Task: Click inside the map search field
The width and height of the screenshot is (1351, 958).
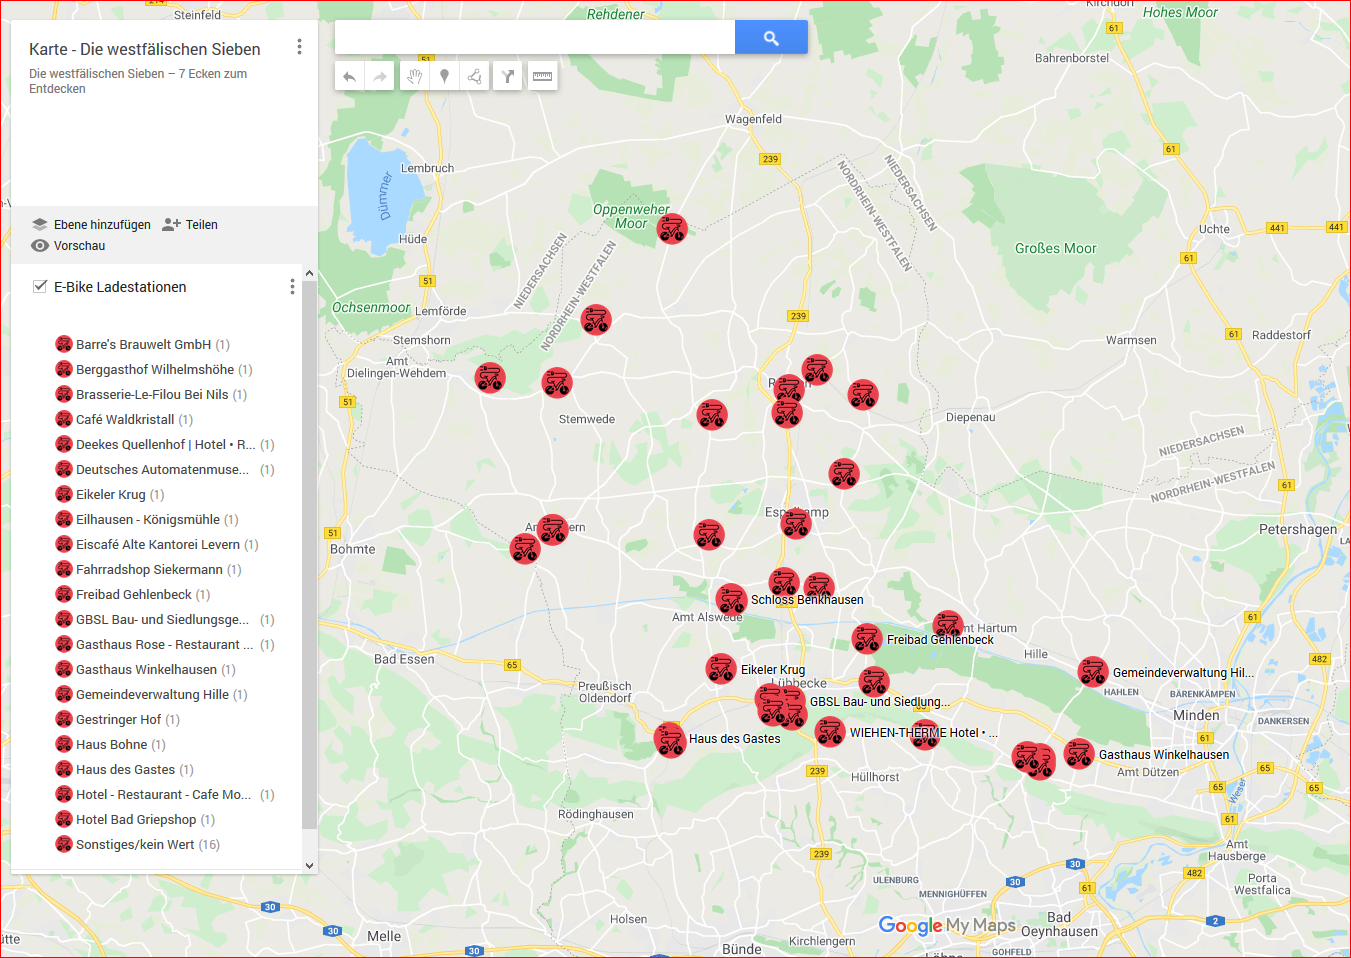Action: (535, 37)
